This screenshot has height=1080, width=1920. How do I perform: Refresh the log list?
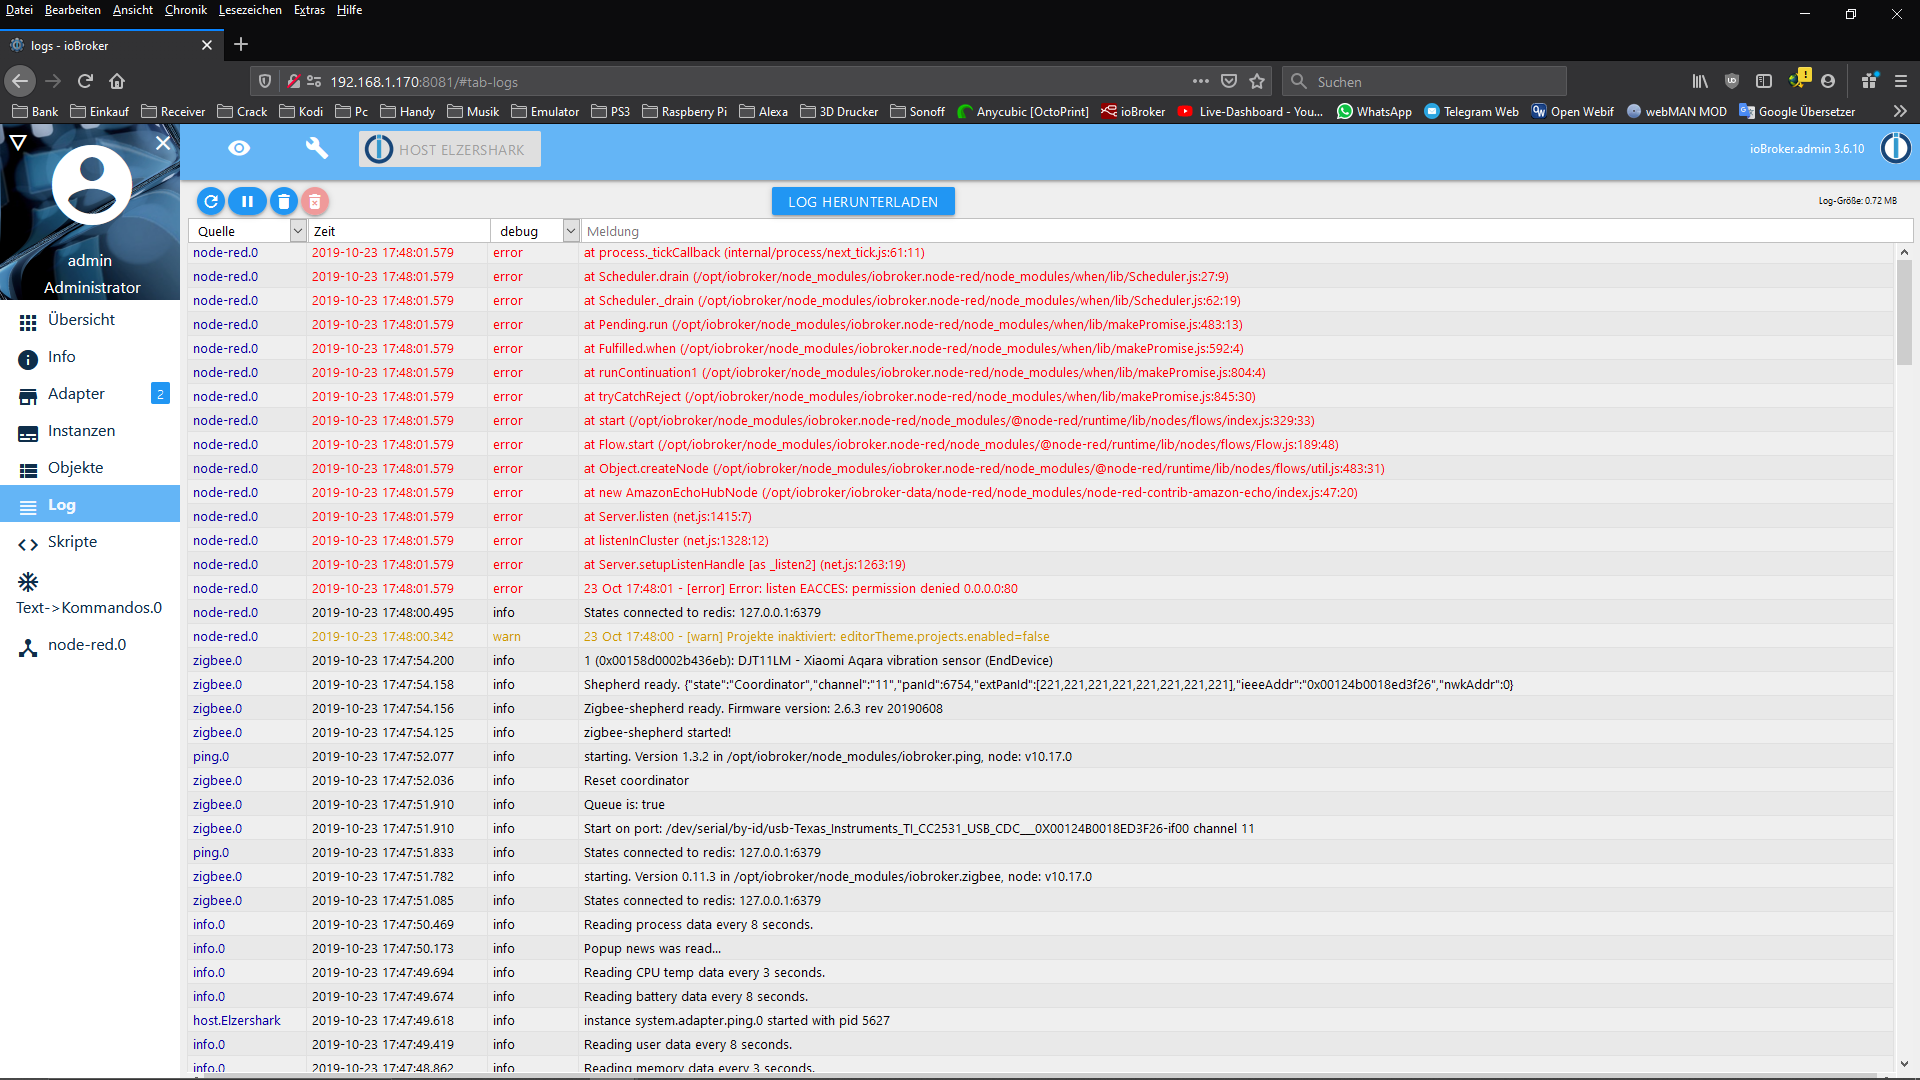[x=211, y=201]
